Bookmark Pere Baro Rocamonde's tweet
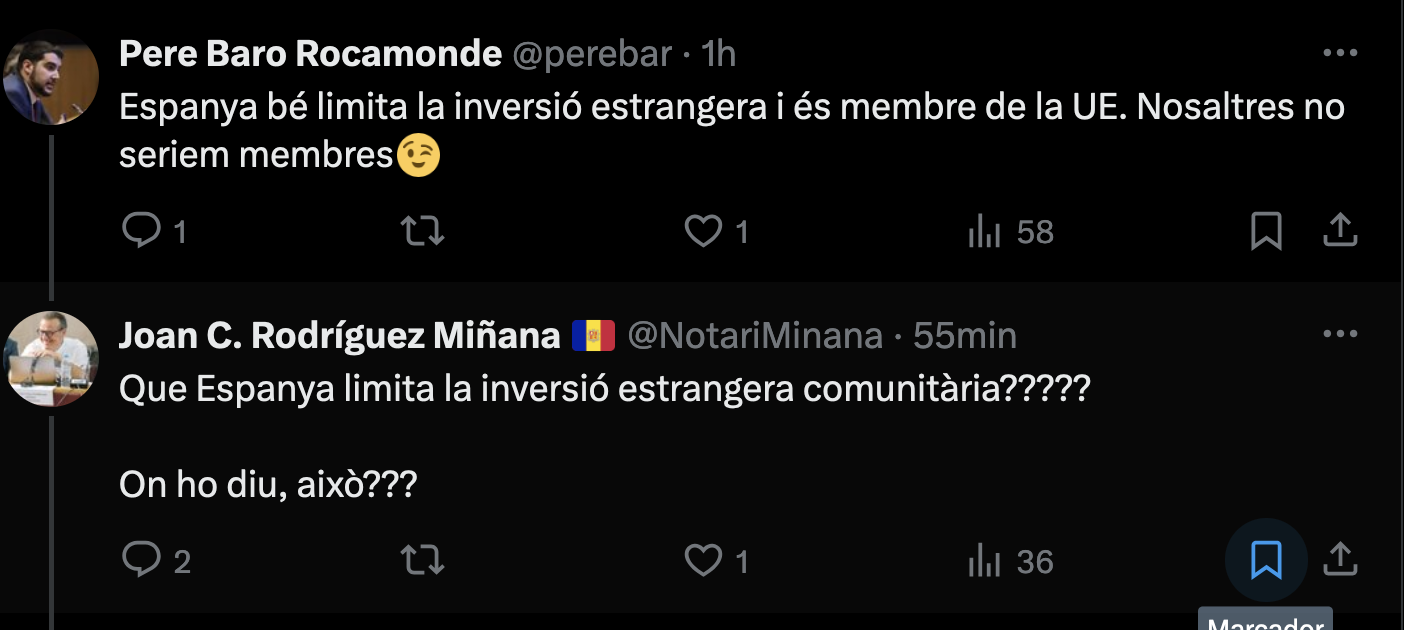This screenshot has width=1404, height=630. (x=1266, y=232)
